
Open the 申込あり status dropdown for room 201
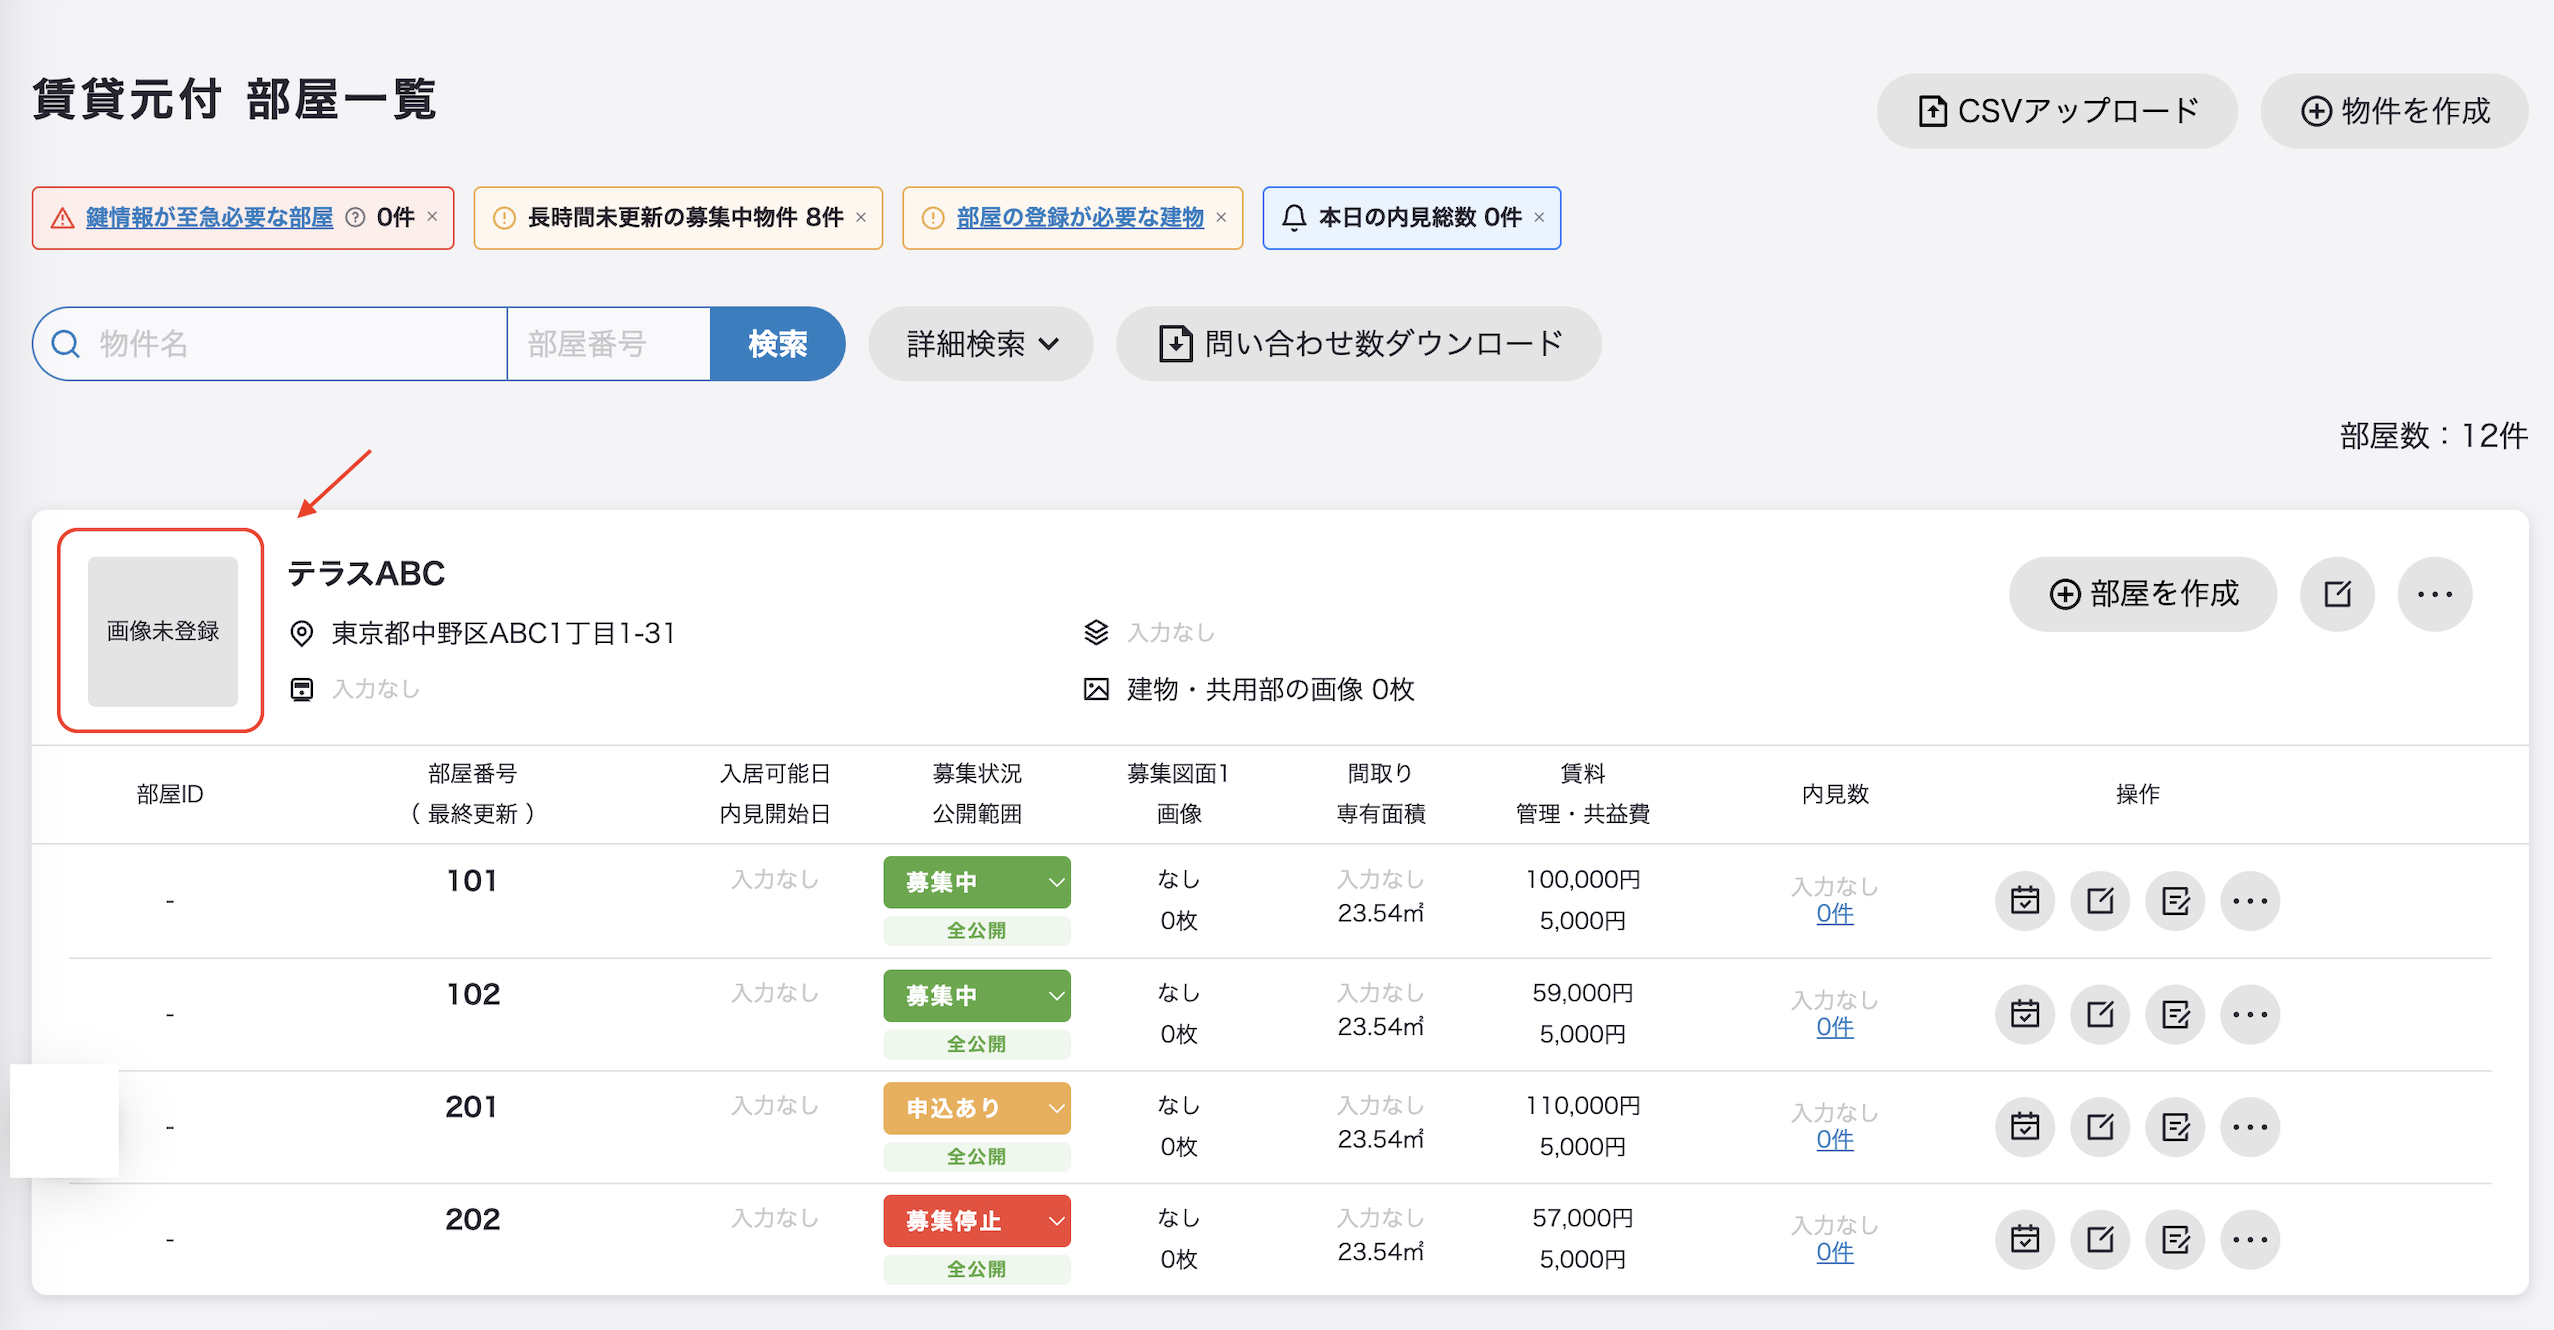(x=976, y=1108)
